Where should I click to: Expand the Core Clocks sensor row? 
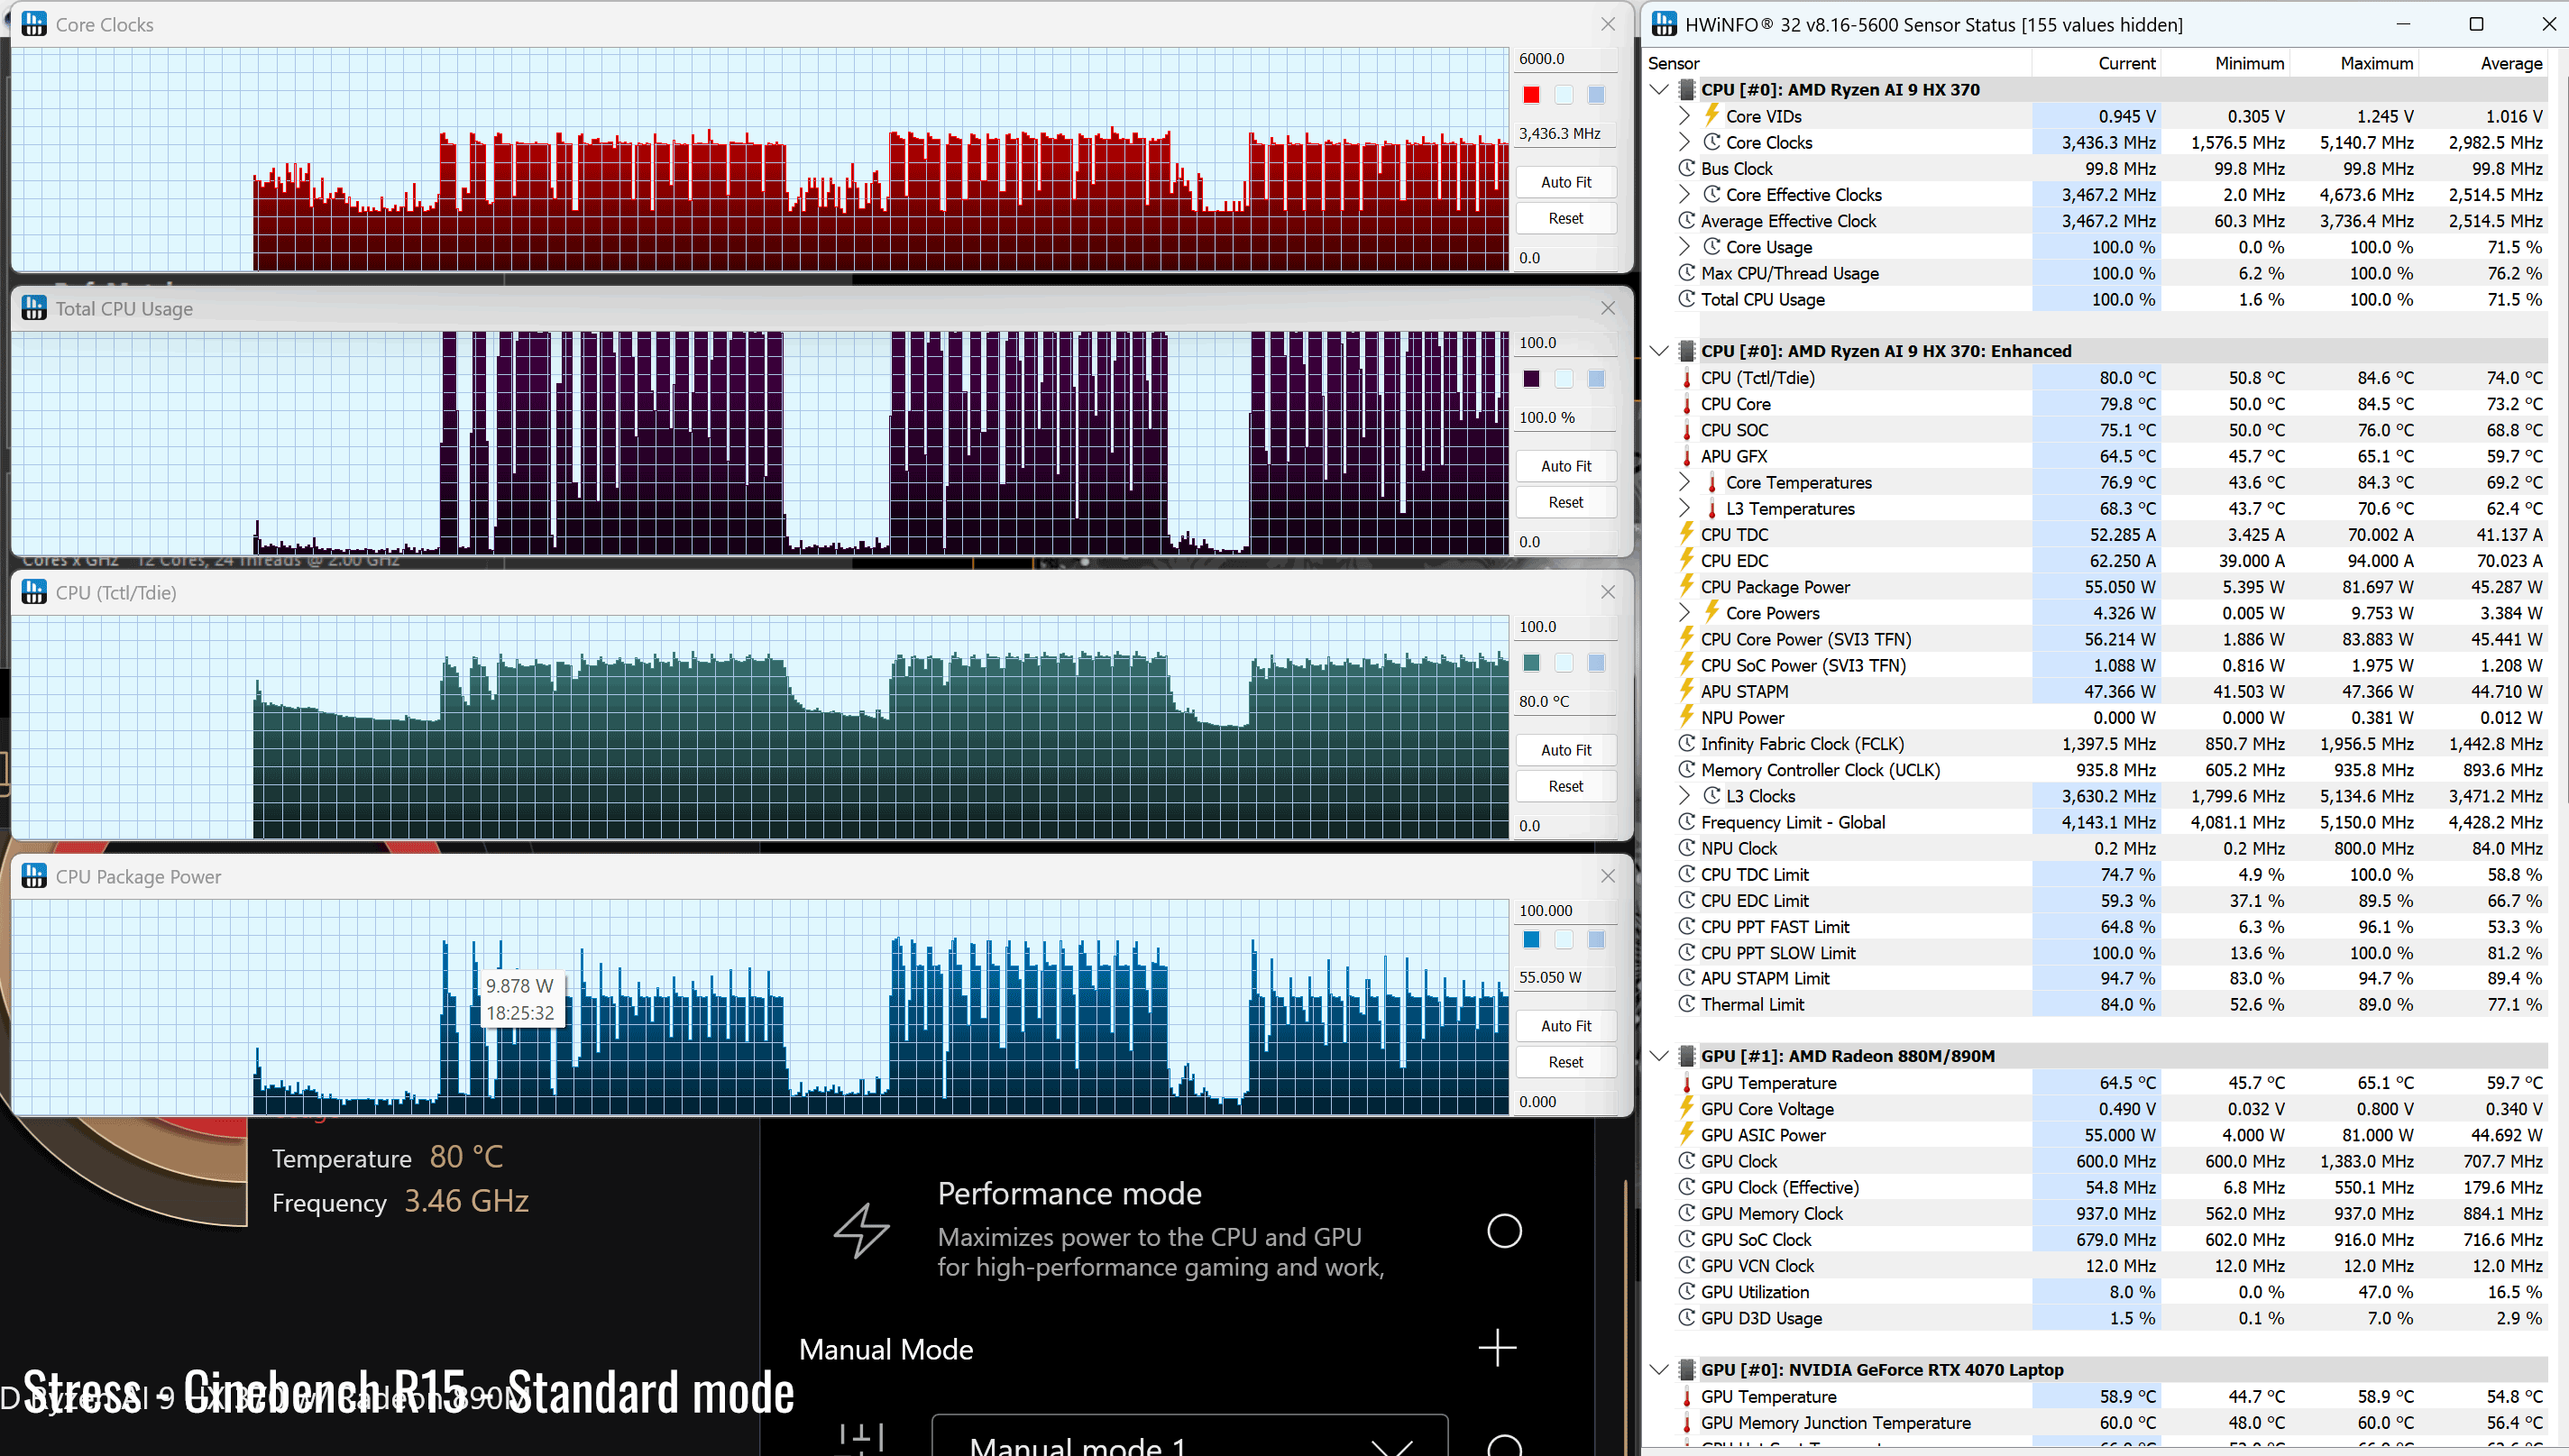coord(1684,142)
